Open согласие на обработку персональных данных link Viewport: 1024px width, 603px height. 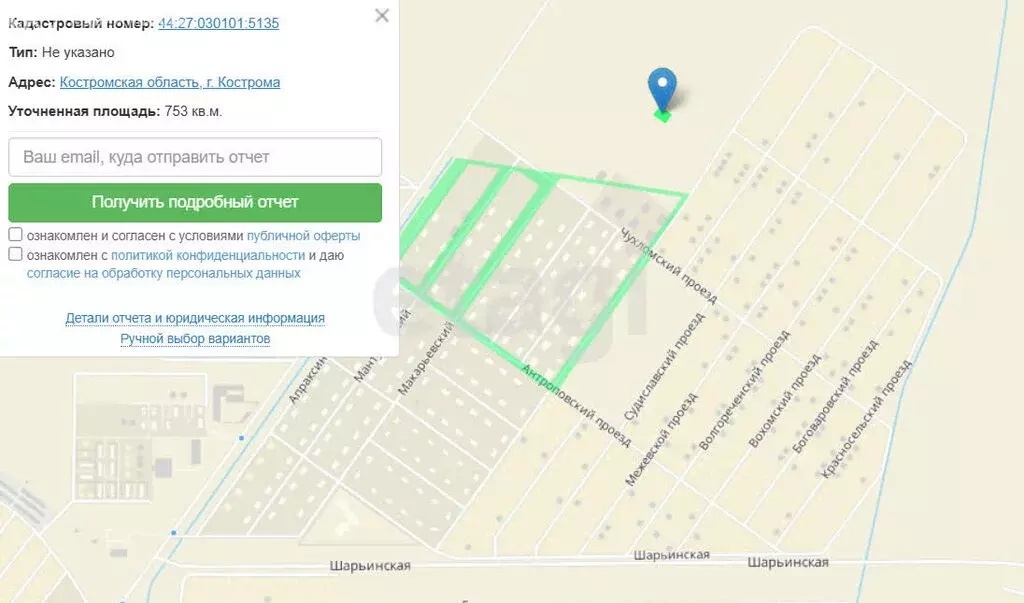pos(163,273)
